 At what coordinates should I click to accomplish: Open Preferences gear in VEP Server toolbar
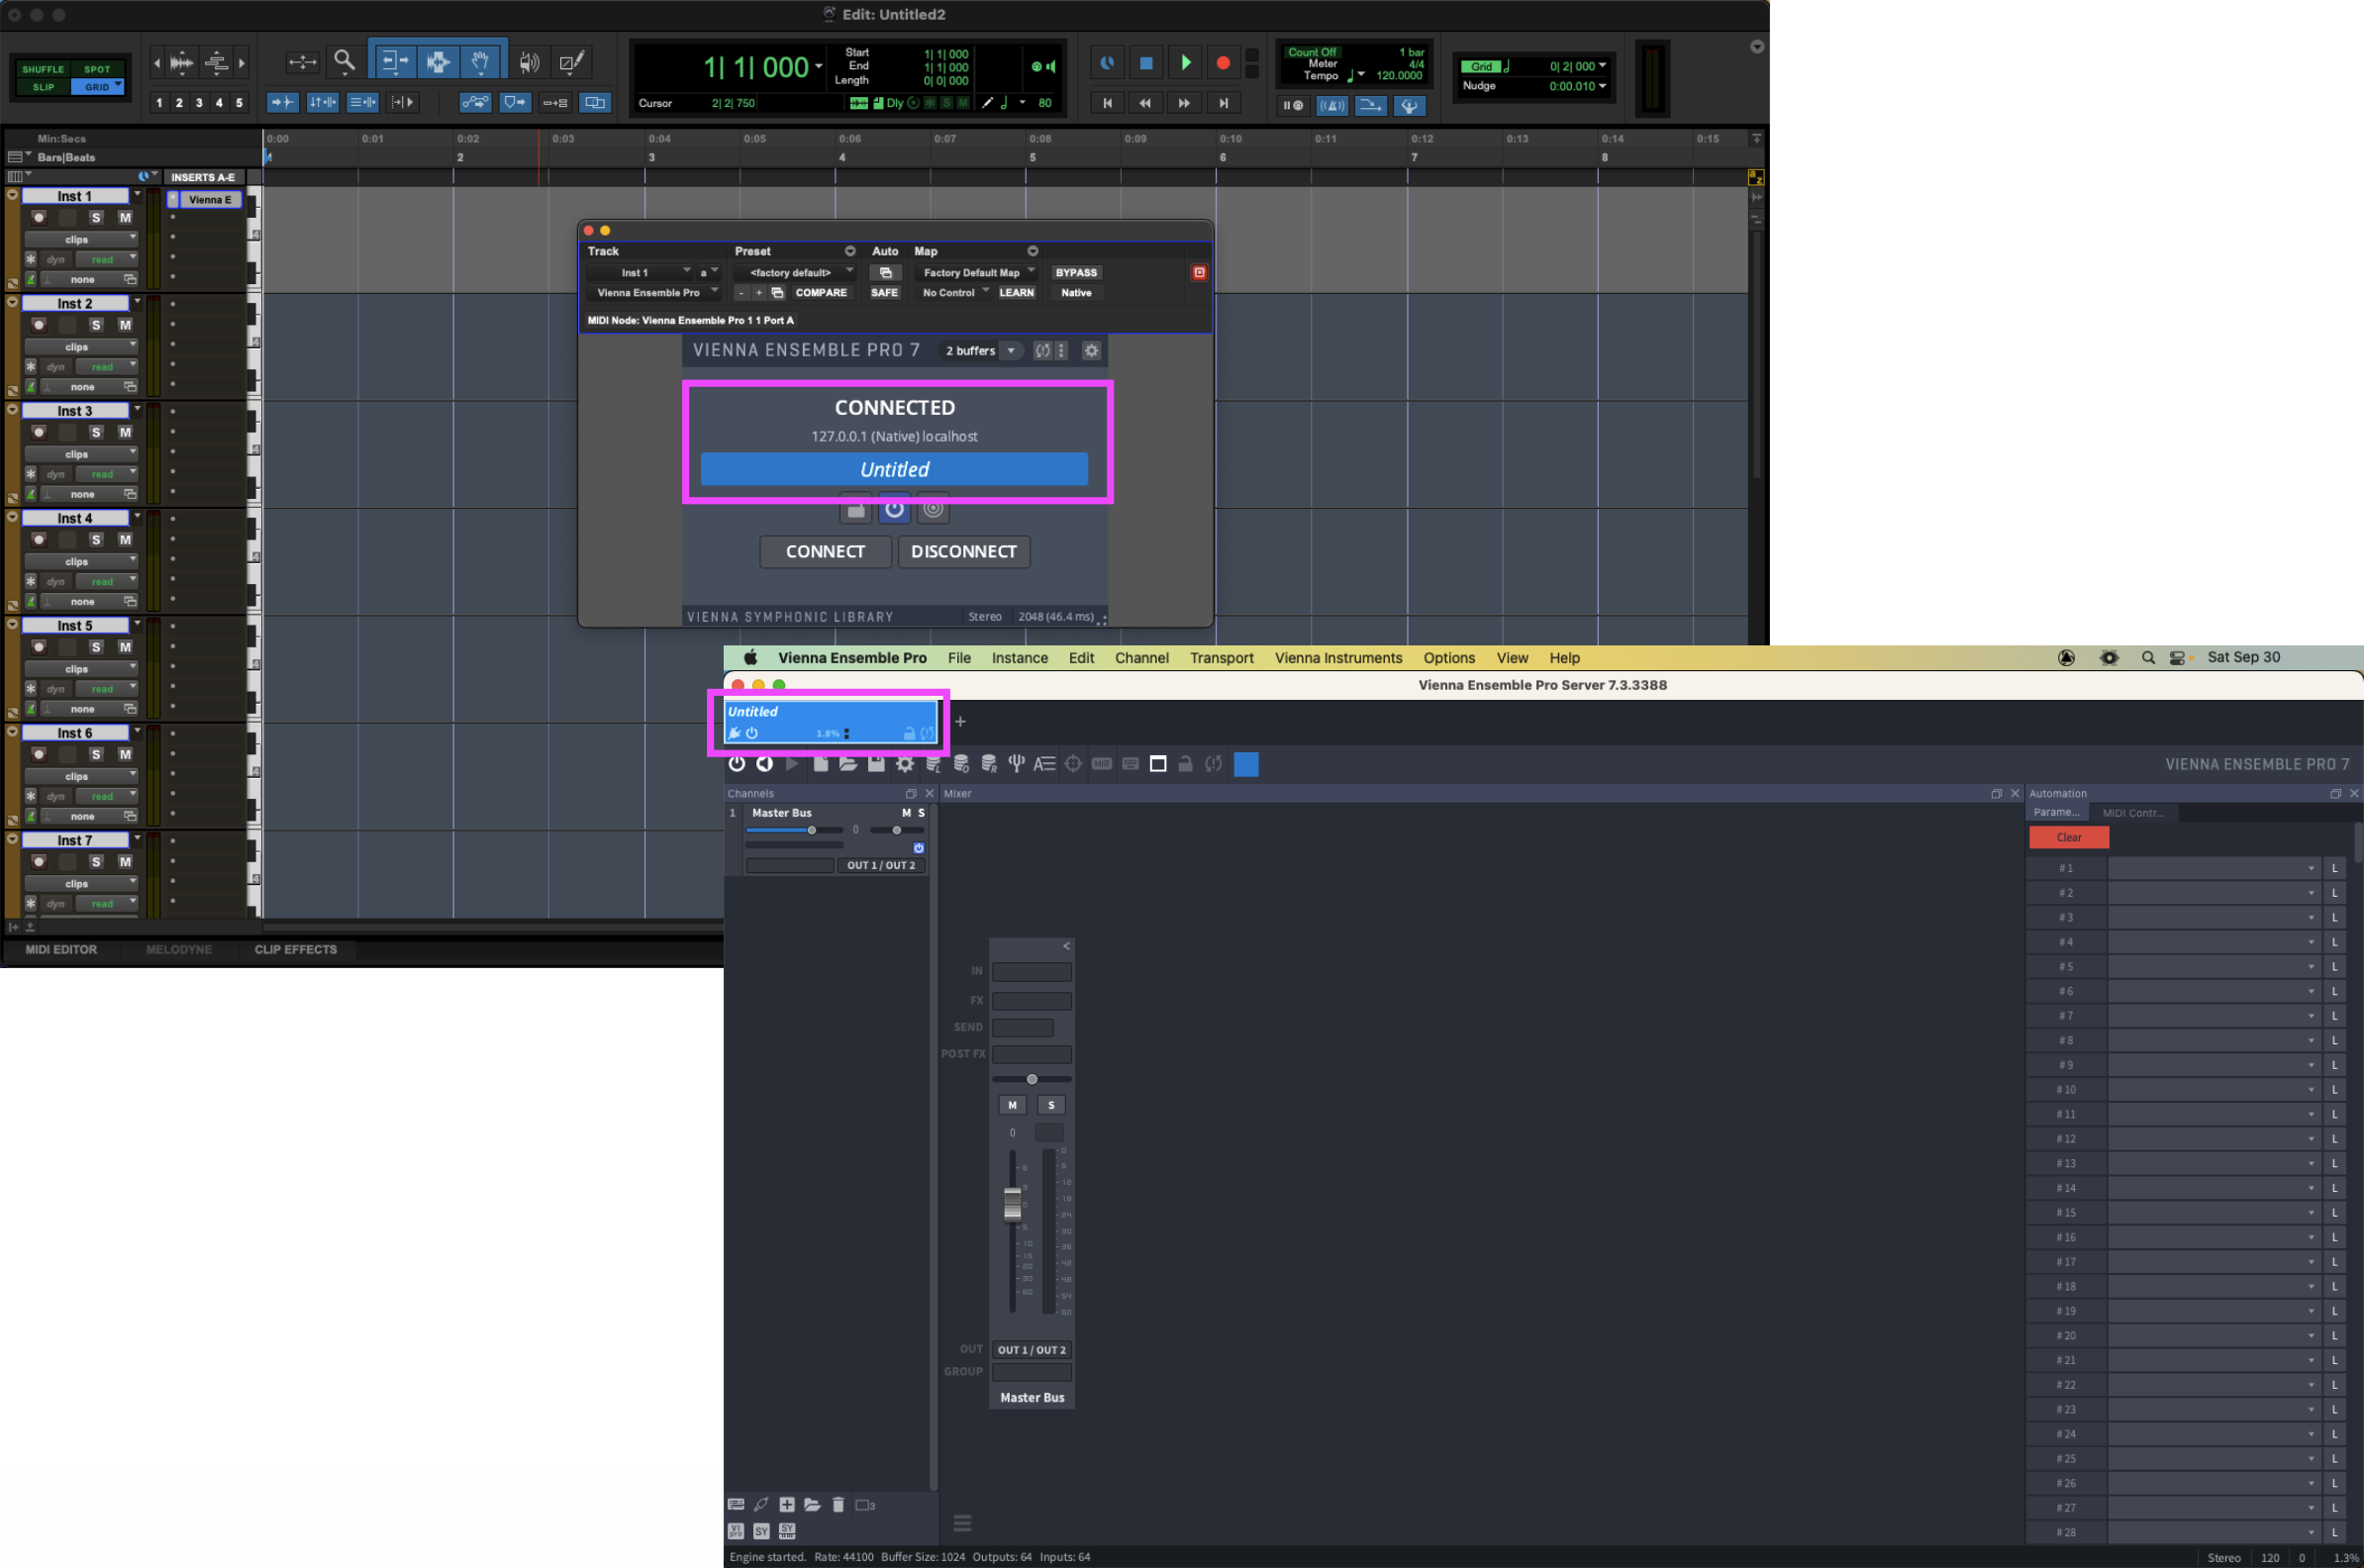pos(905,764)
